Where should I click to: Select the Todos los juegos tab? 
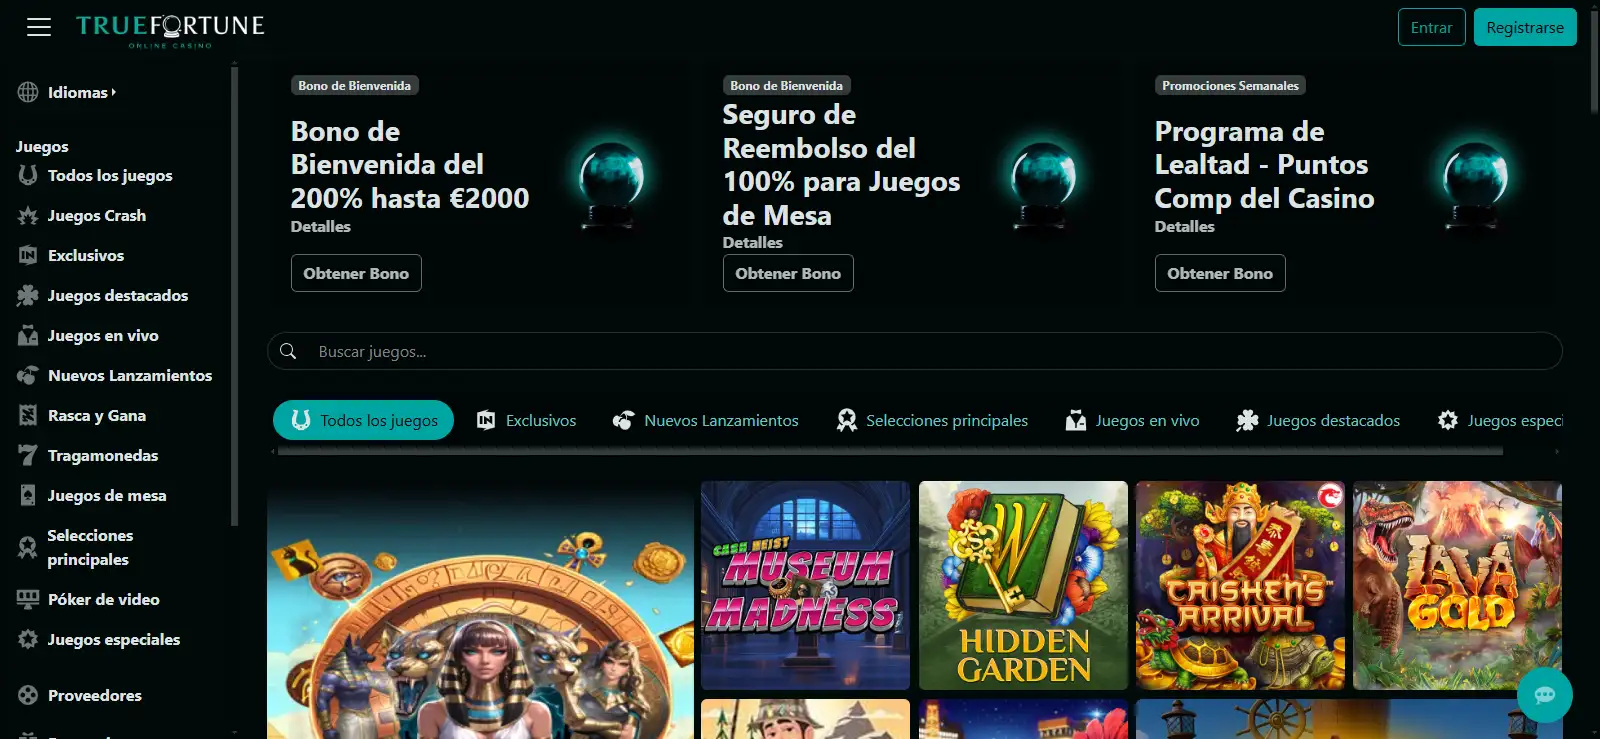pos(363,420)
